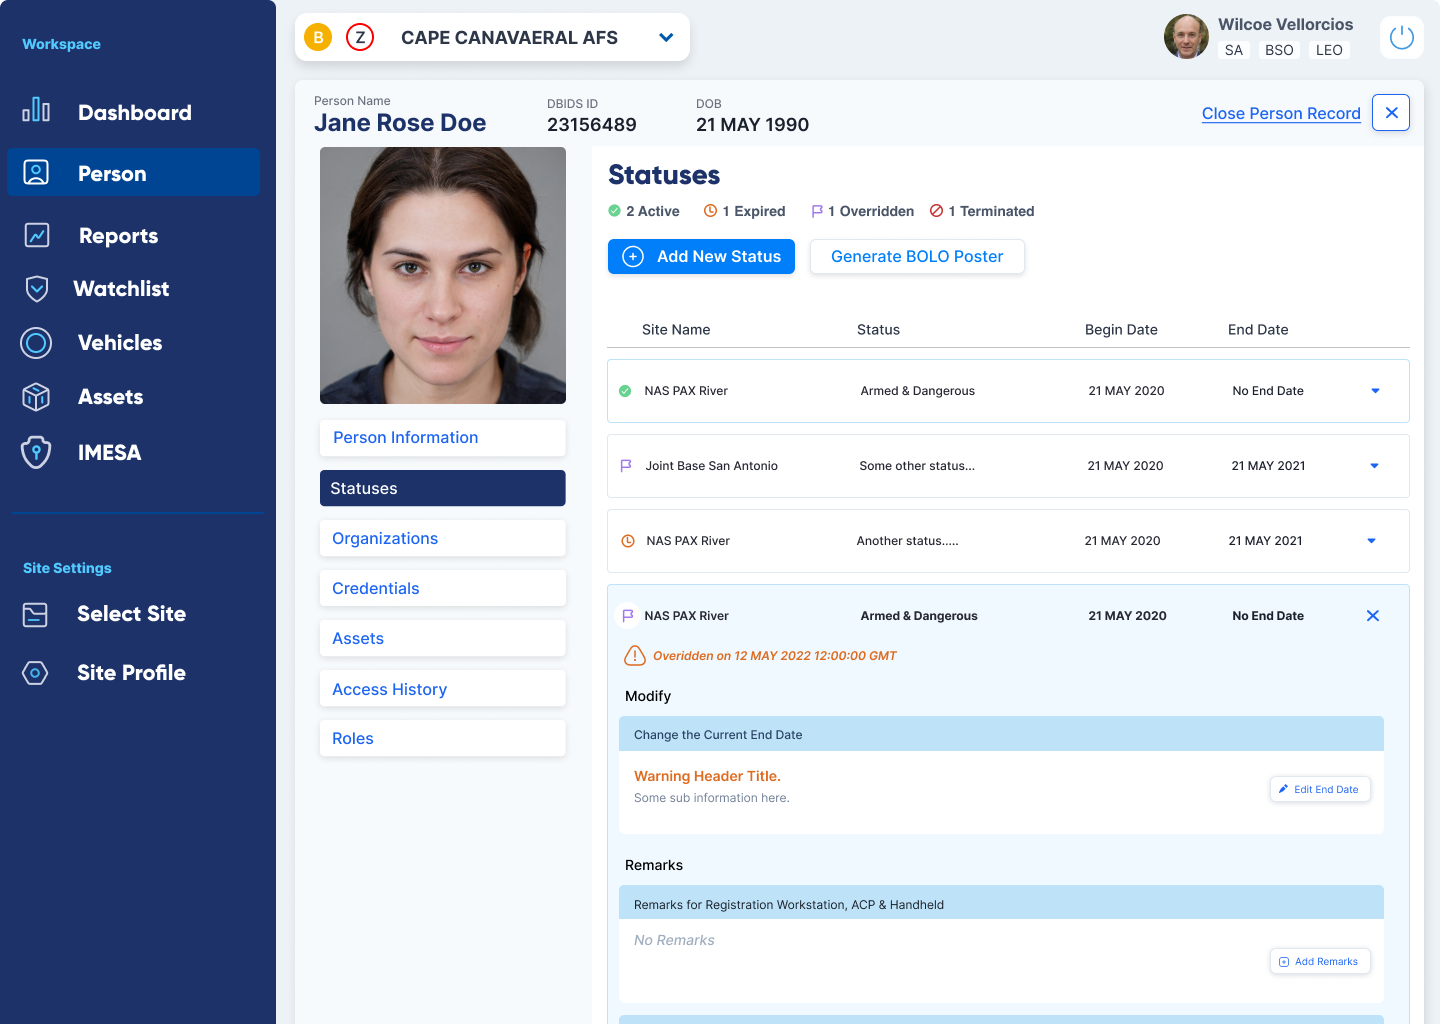Click the warning triangle icon beside Overidden notice
Viewport: 1440px width, 1024px height.
pyautogui.click(x=635, y=656)
